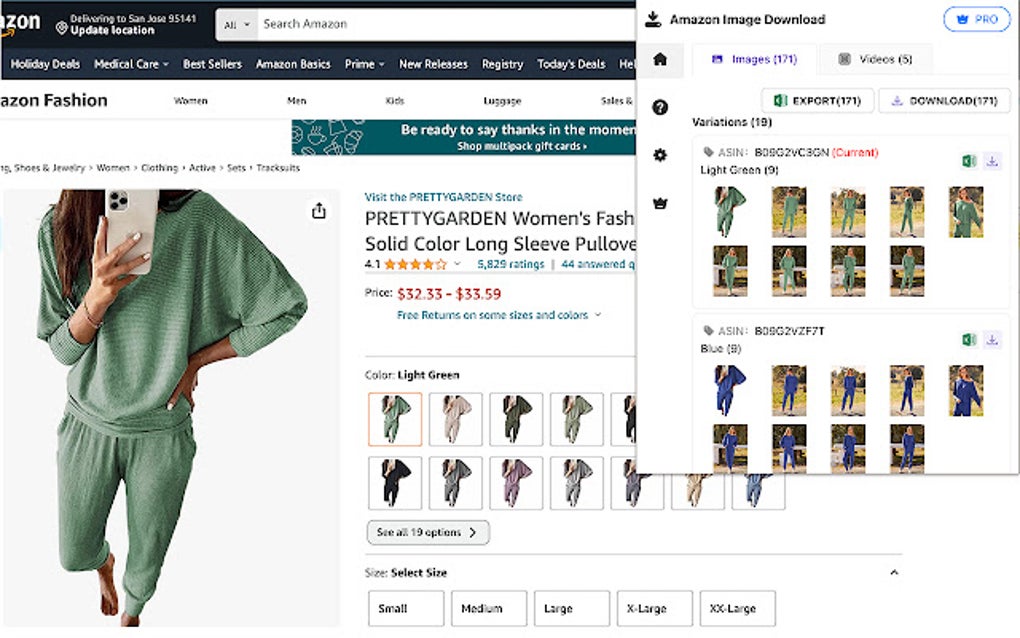Download Blue variation images
Viewport: 1020px width, 638px height.
tap(992, 340)
